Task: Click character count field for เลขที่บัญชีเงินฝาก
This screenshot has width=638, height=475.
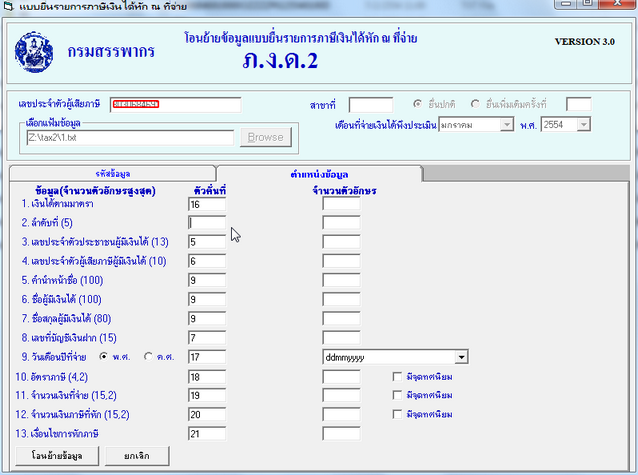Action: 341,337
